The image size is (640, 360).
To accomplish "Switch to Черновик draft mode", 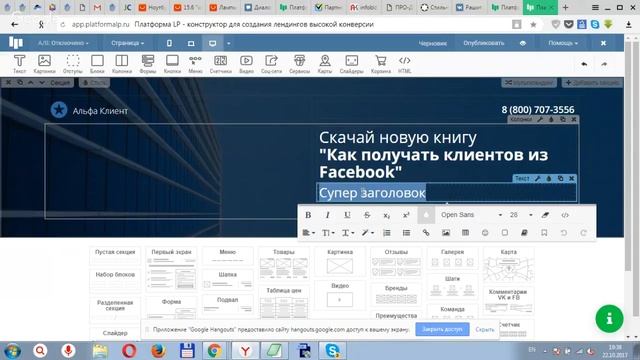I will [432, 43].
